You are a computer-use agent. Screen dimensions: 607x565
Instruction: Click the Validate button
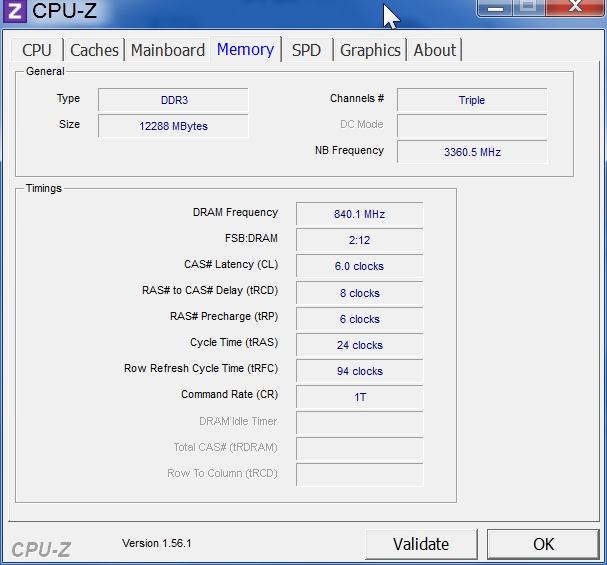pyautogui.click(x=421, y=544)
